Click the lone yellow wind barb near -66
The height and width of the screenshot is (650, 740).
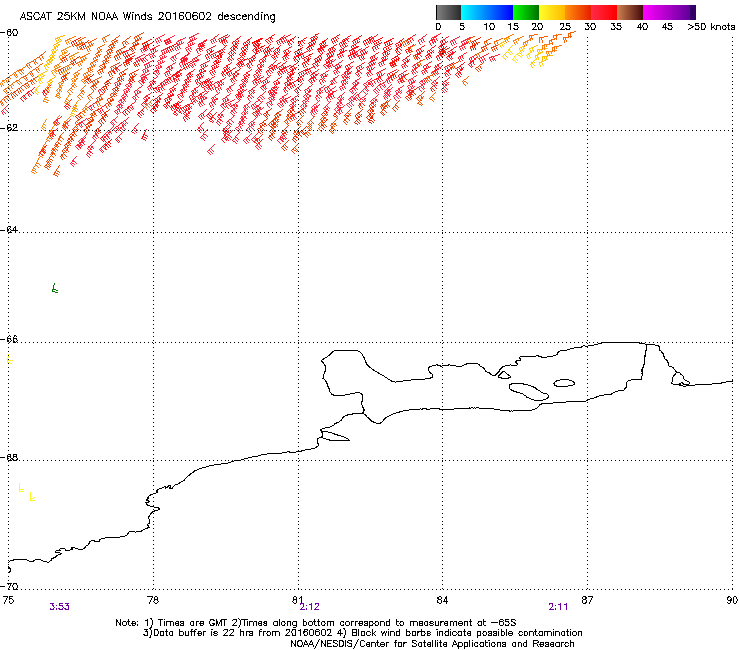(9, 360)
